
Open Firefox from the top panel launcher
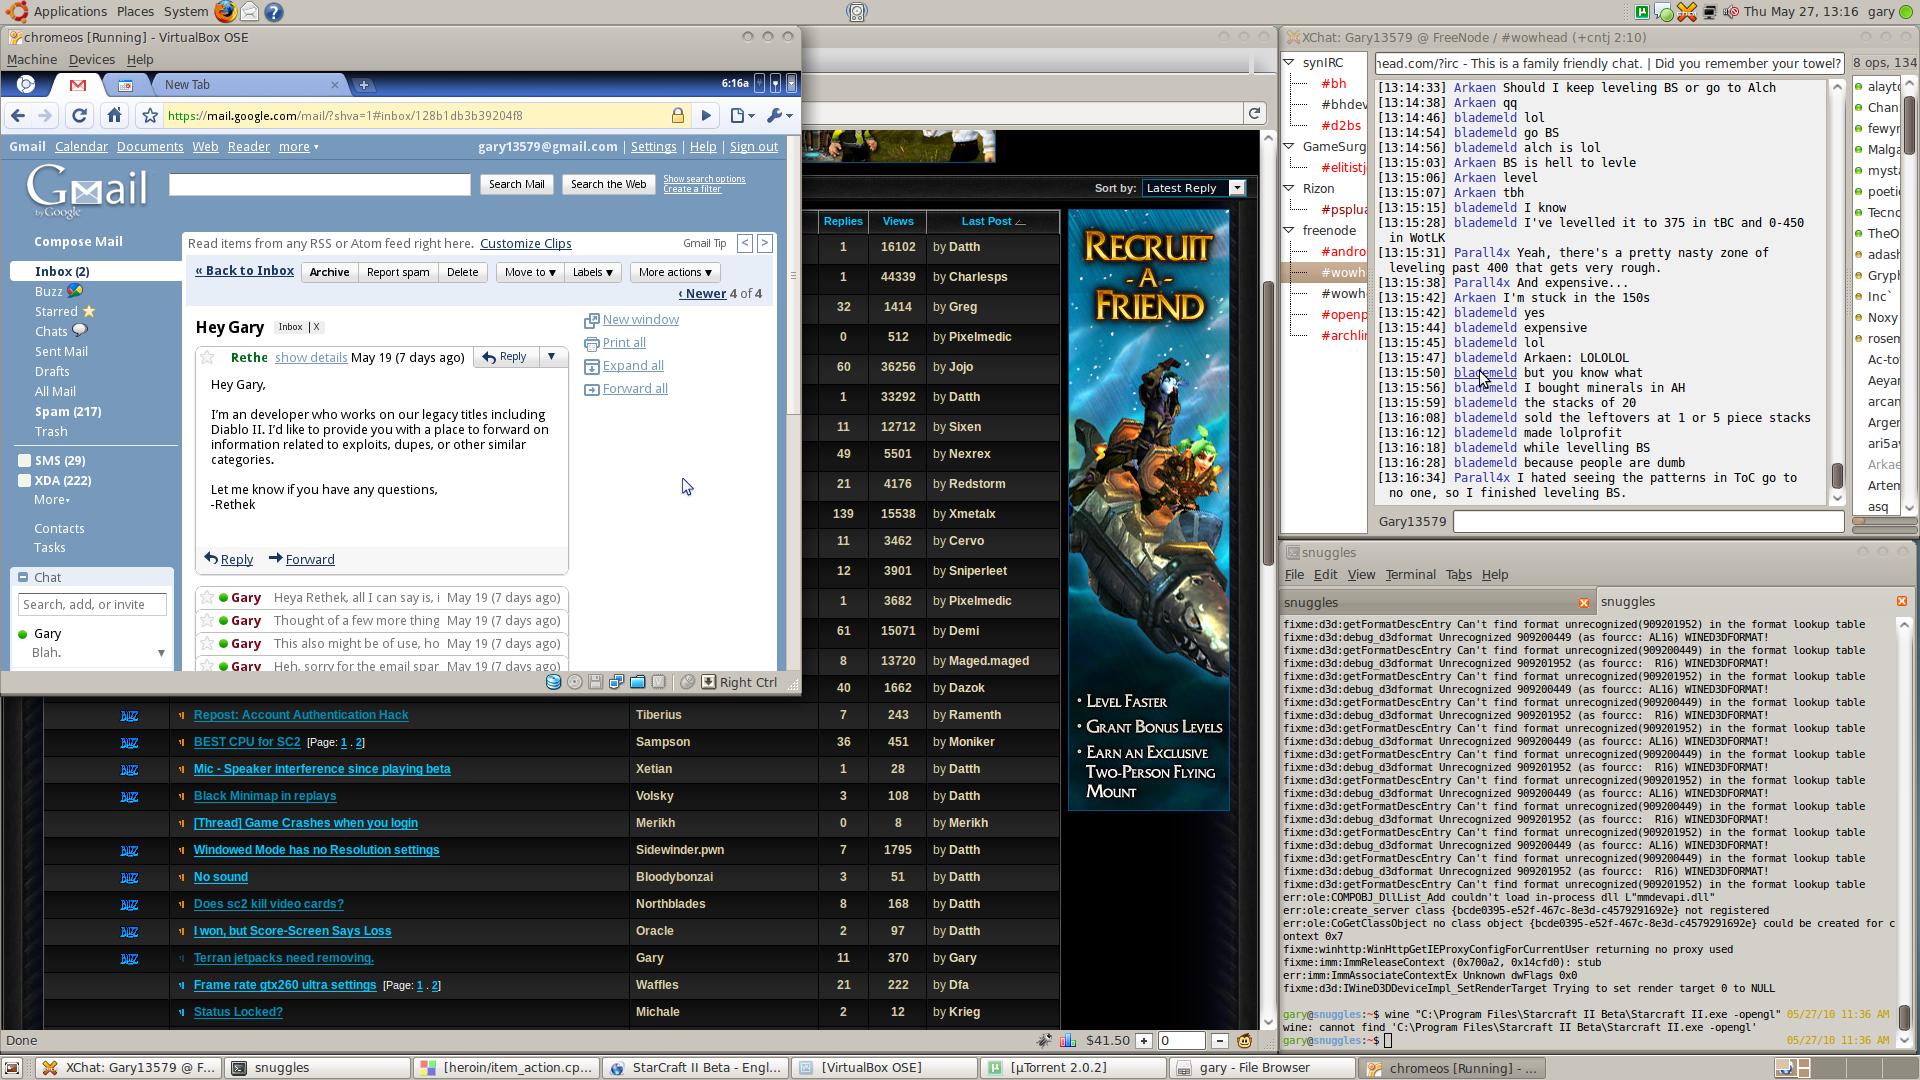[226, 12]
